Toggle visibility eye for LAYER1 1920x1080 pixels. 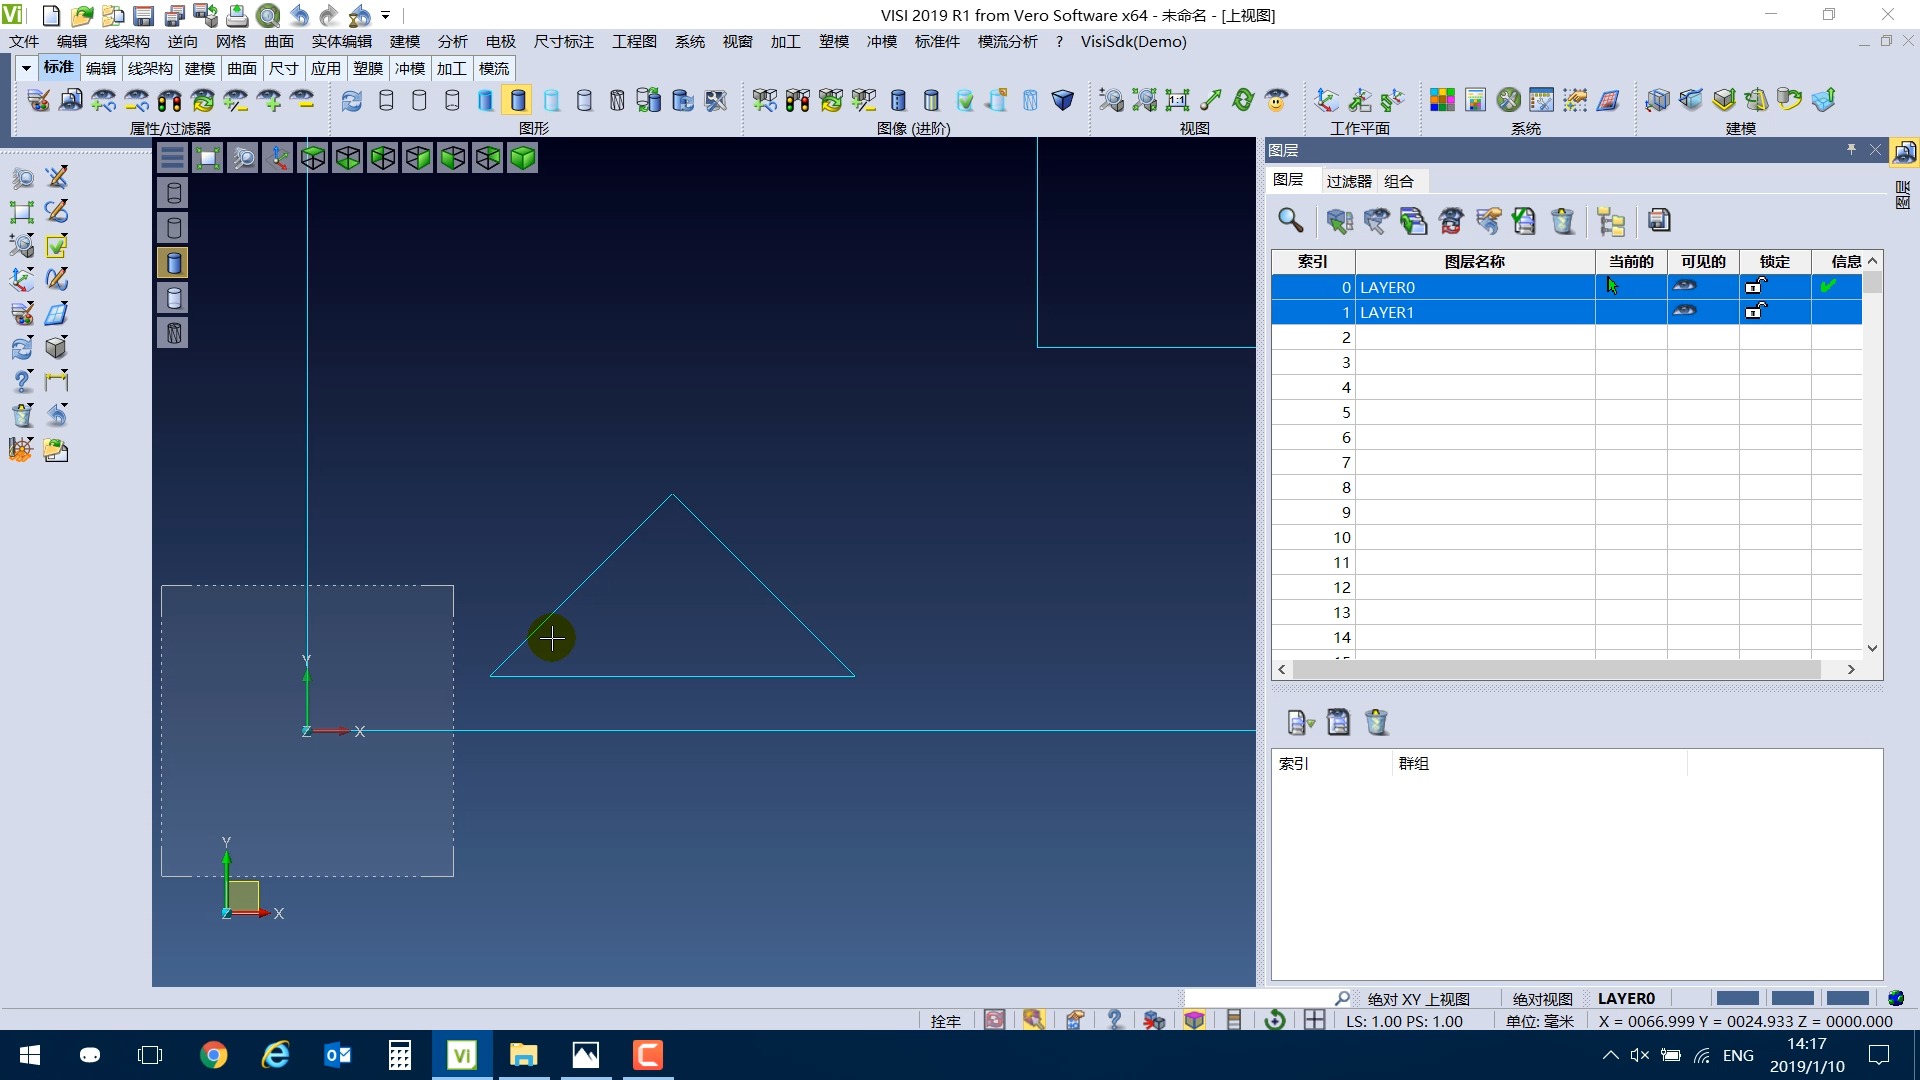[1685, 312]
